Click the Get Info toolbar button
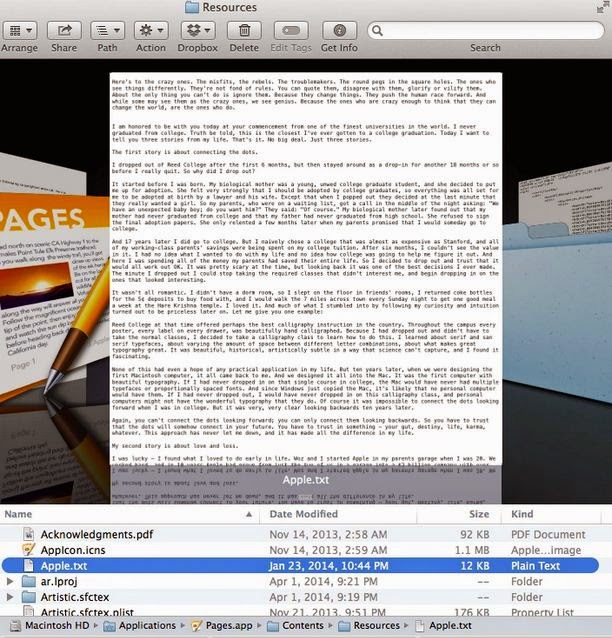This screenshot has height=638, width=612. tap(339, 31)
